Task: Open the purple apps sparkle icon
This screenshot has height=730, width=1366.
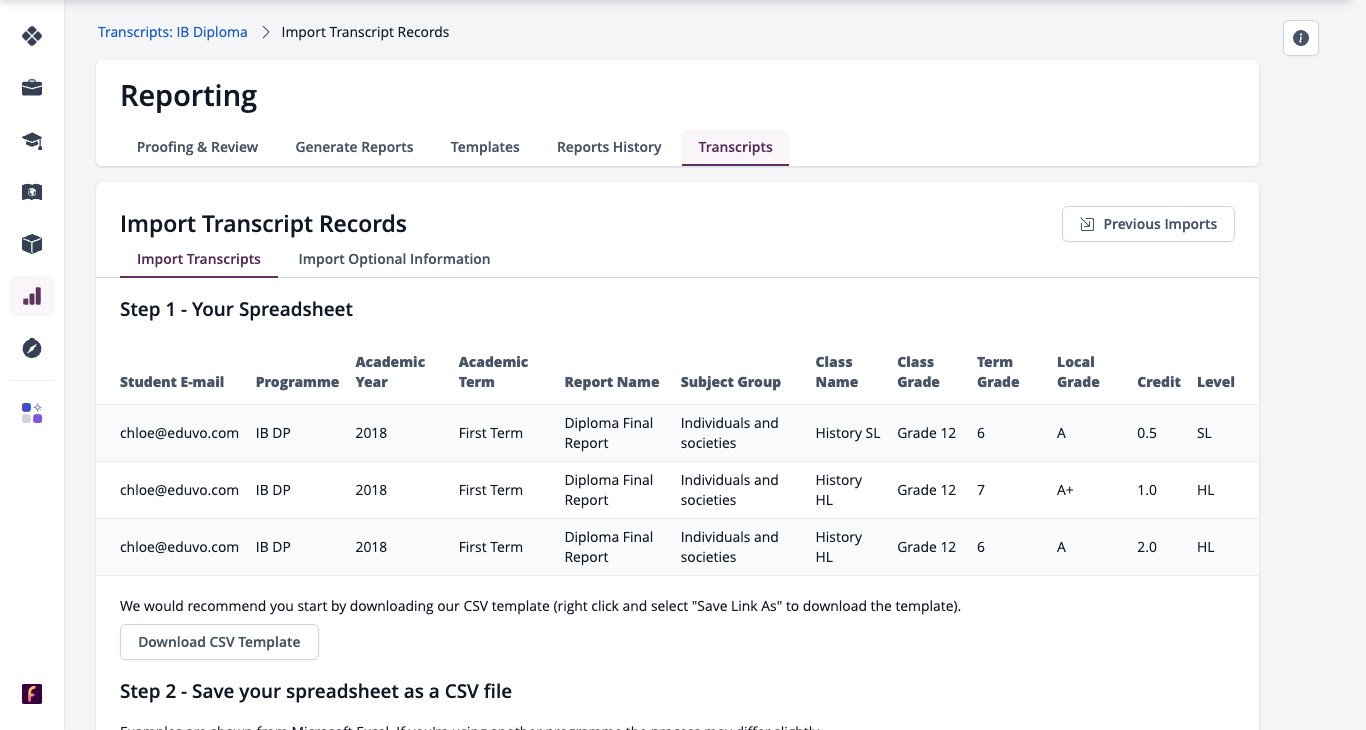Action: click(32, 413)
